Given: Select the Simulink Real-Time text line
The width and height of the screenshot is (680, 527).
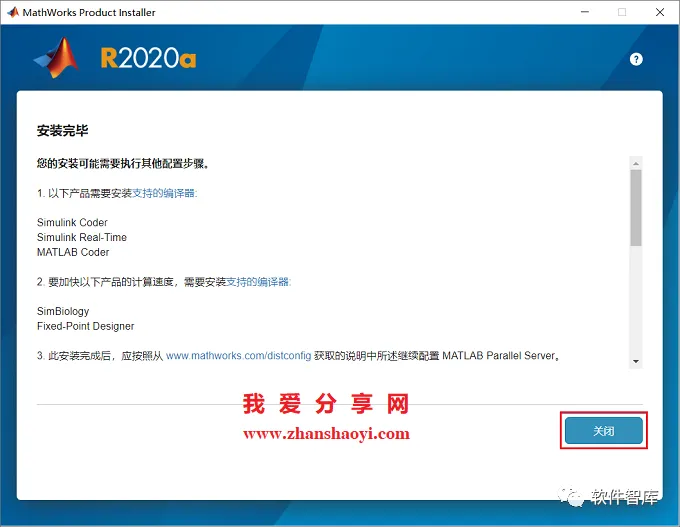Looking at the screenshot, I should pyautogui.click(x=82, y=237).
